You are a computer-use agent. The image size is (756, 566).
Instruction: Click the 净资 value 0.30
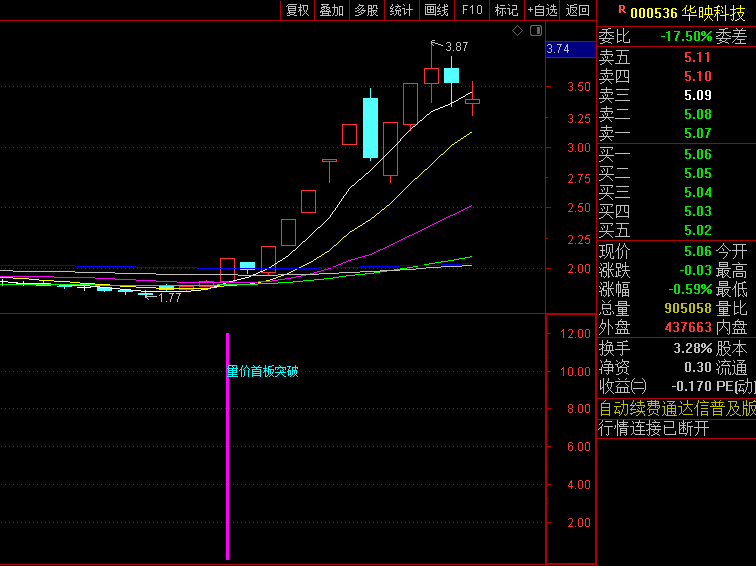point(697,367)
